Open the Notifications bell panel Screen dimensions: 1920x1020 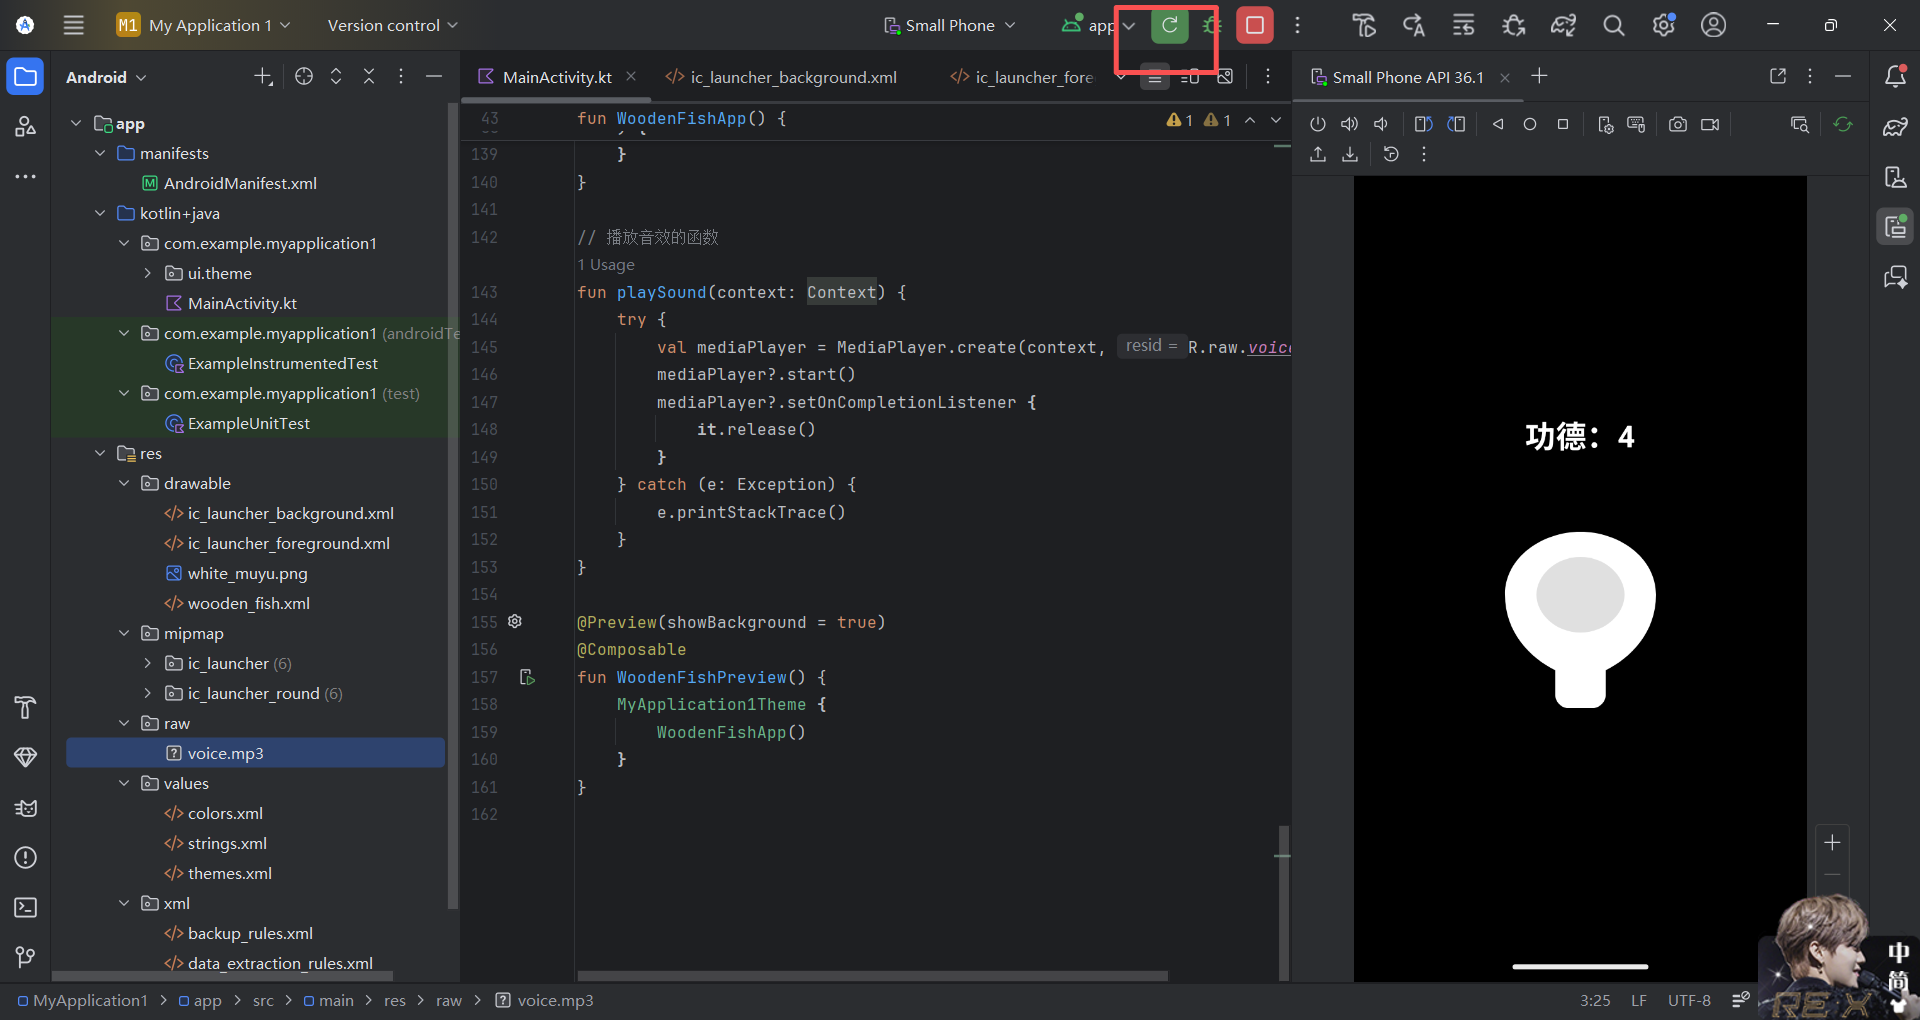coord(1895,77)
